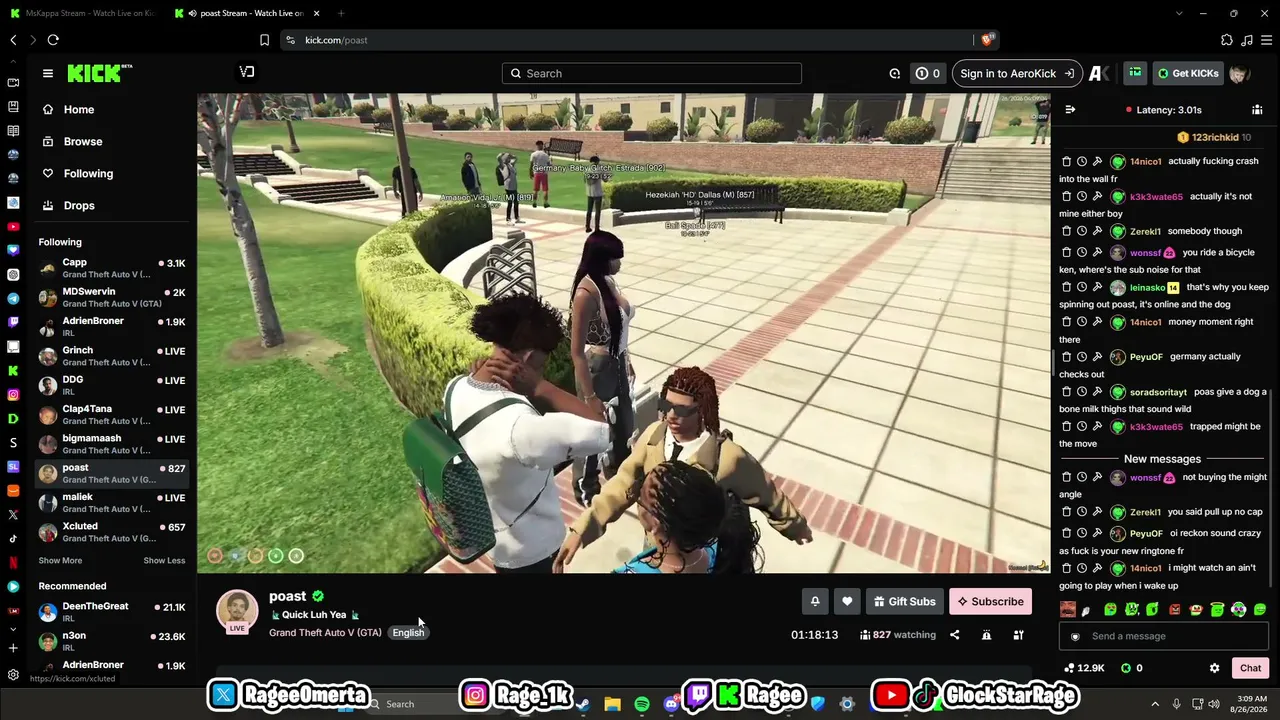Open the green treasure chest icon
This screenshot has height=720, width=1280.
coord(1135,73)
